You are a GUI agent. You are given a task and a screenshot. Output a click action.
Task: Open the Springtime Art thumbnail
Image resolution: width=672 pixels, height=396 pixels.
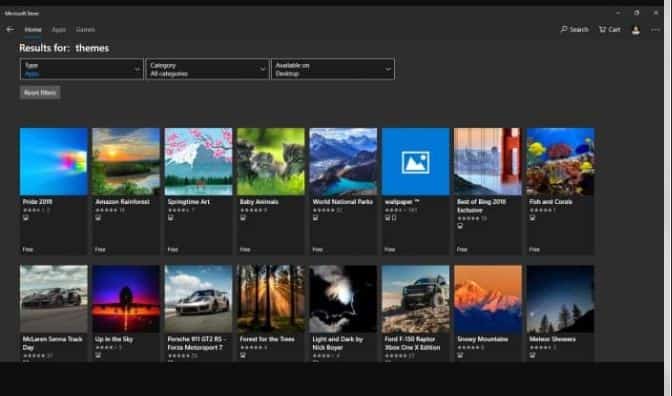pos(198,162)
